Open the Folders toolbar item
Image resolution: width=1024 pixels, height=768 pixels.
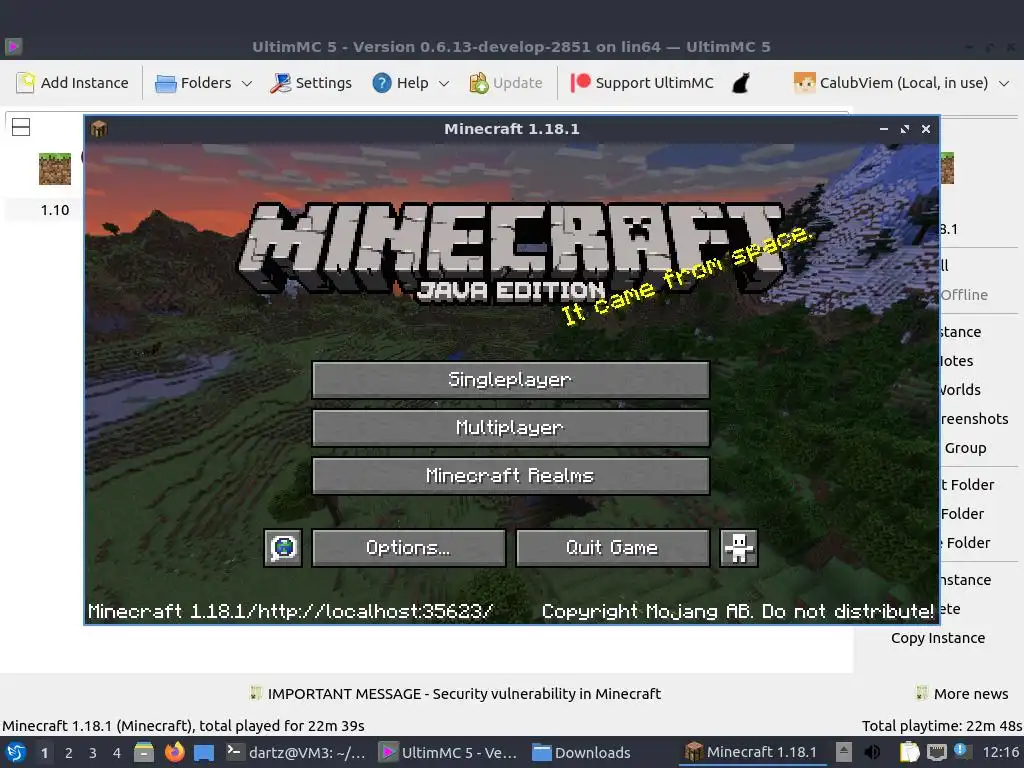193,83
